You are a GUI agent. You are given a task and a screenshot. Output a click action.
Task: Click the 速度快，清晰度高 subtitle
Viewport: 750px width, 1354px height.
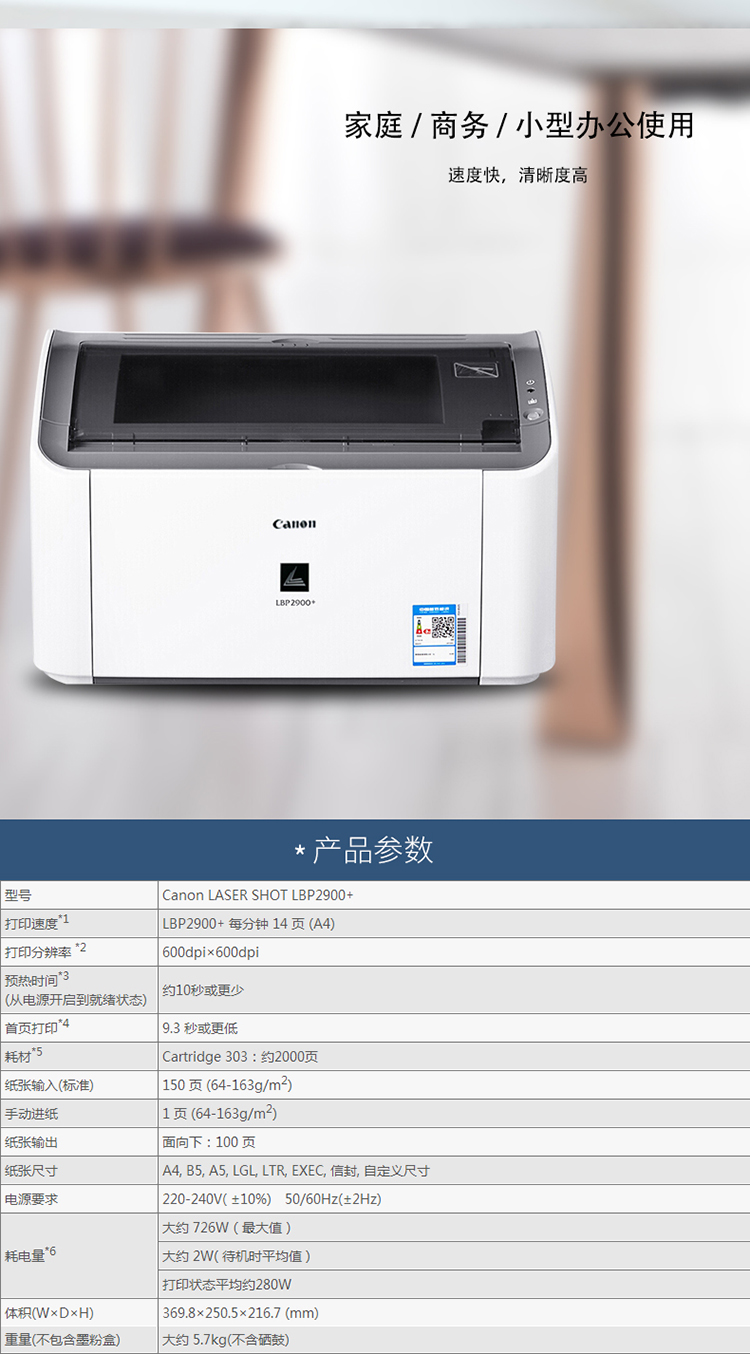pyautogui.click(x=517, y=176)
